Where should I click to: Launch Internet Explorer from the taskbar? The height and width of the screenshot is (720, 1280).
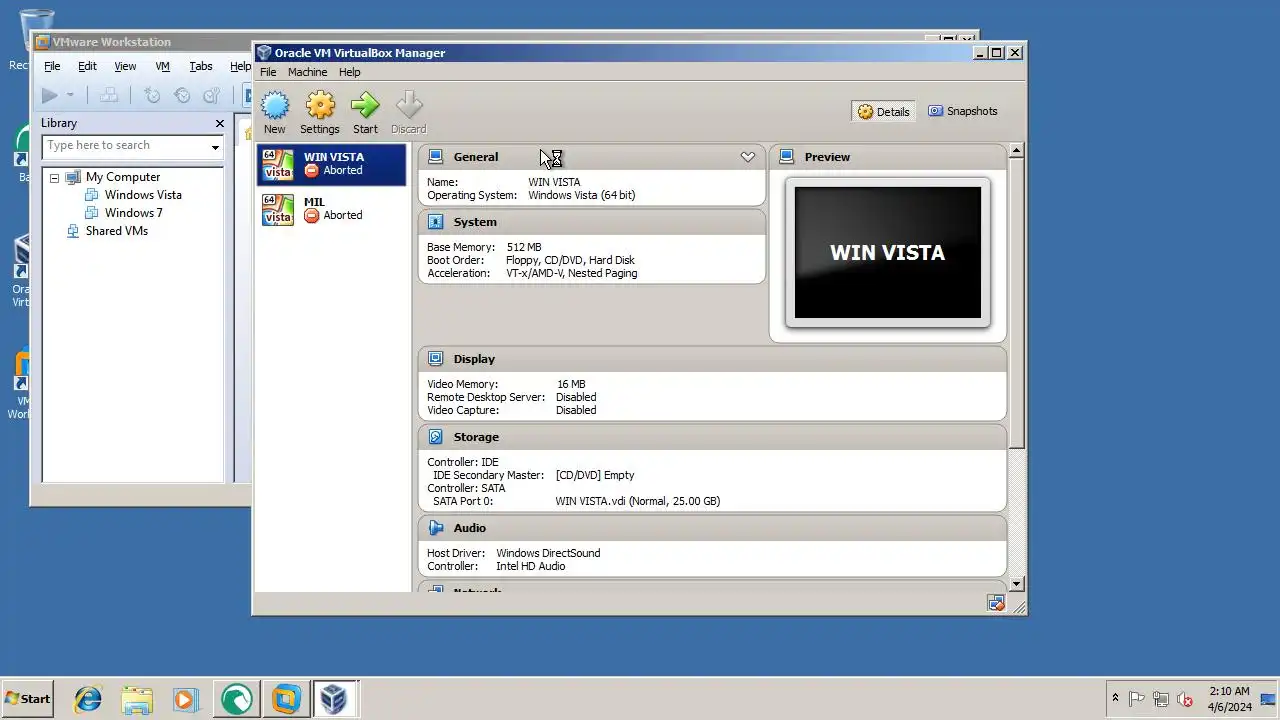tap(88, 699)
